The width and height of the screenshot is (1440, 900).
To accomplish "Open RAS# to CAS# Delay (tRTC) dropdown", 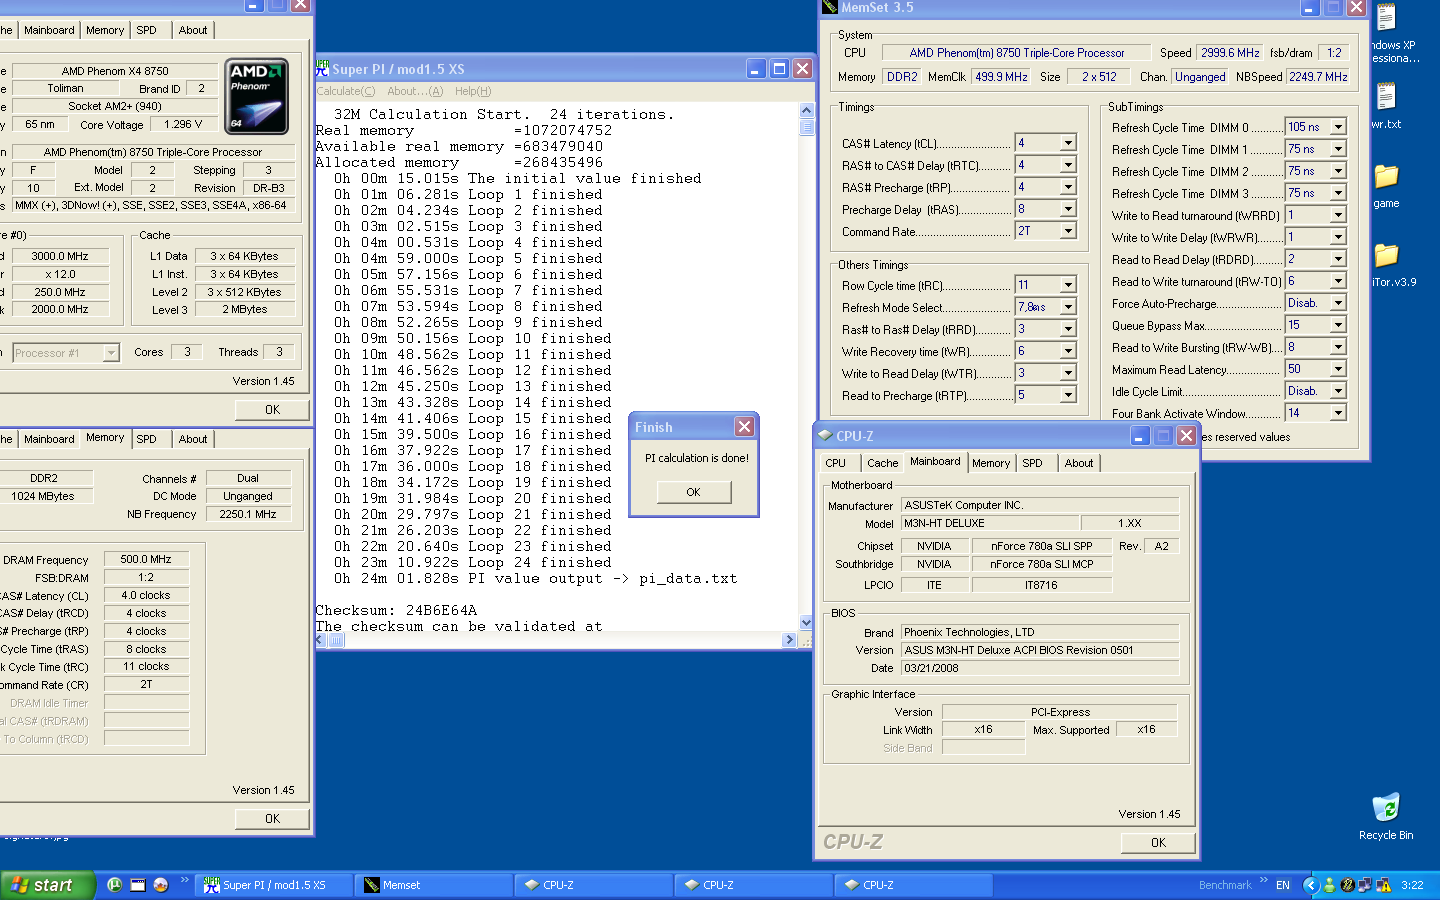I will click(x=1068, y=165).
